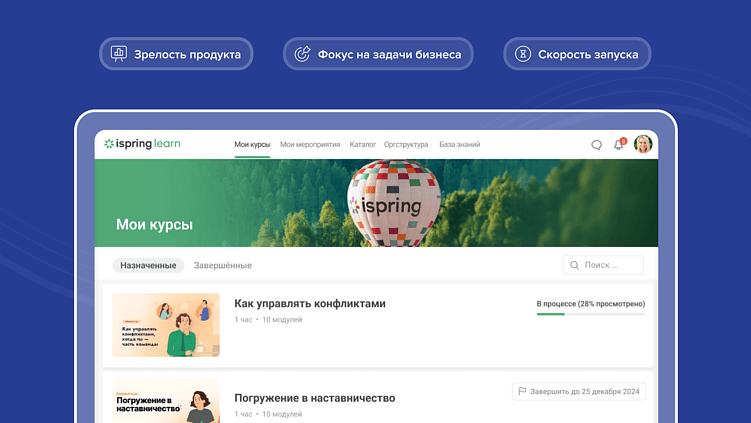Switch to Мои курсы tab

pyautogui.click(x=252, y=145)
